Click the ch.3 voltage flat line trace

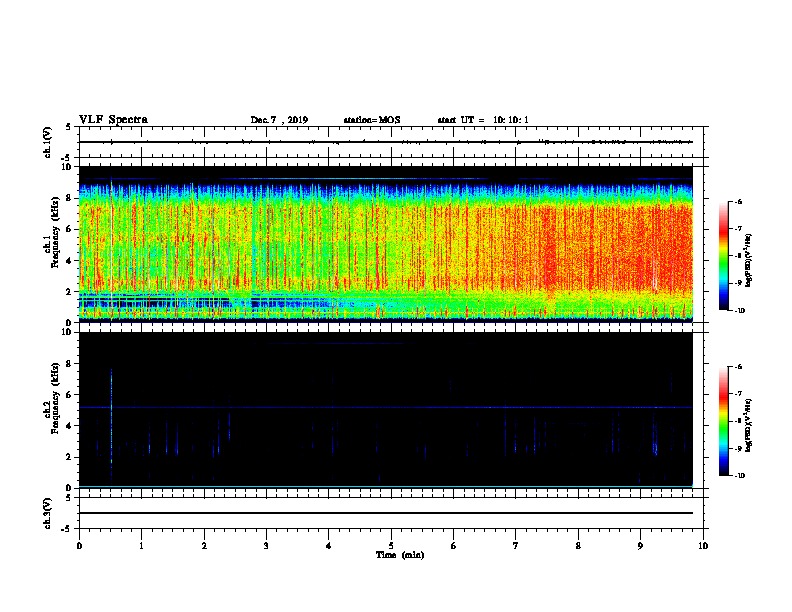click(386, 513)
